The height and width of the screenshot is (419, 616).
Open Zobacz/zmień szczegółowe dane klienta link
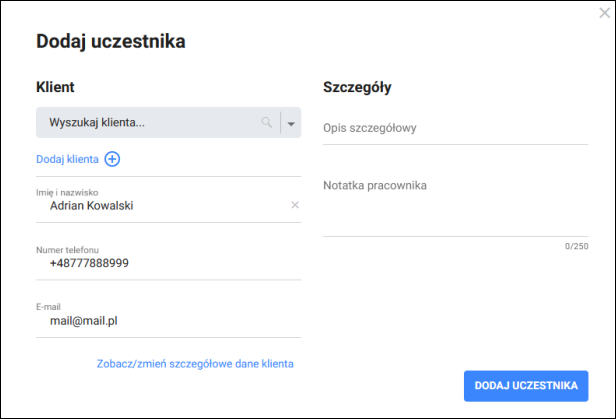pyautogui.click(x=195, y=364)
